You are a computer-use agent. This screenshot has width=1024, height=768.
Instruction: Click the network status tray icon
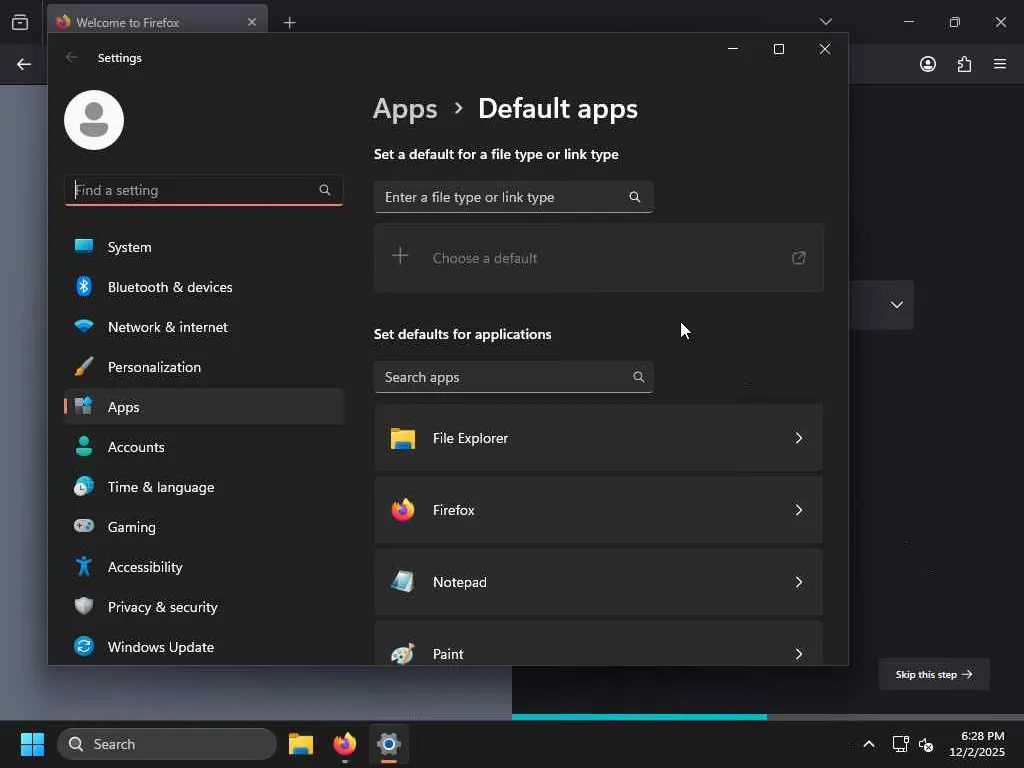901,744
